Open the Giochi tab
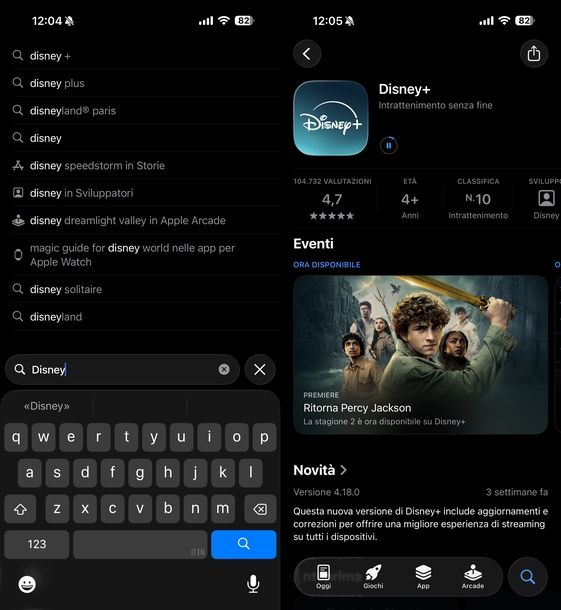Viewport: 561px width, 610px height. [x=373, y=577]
